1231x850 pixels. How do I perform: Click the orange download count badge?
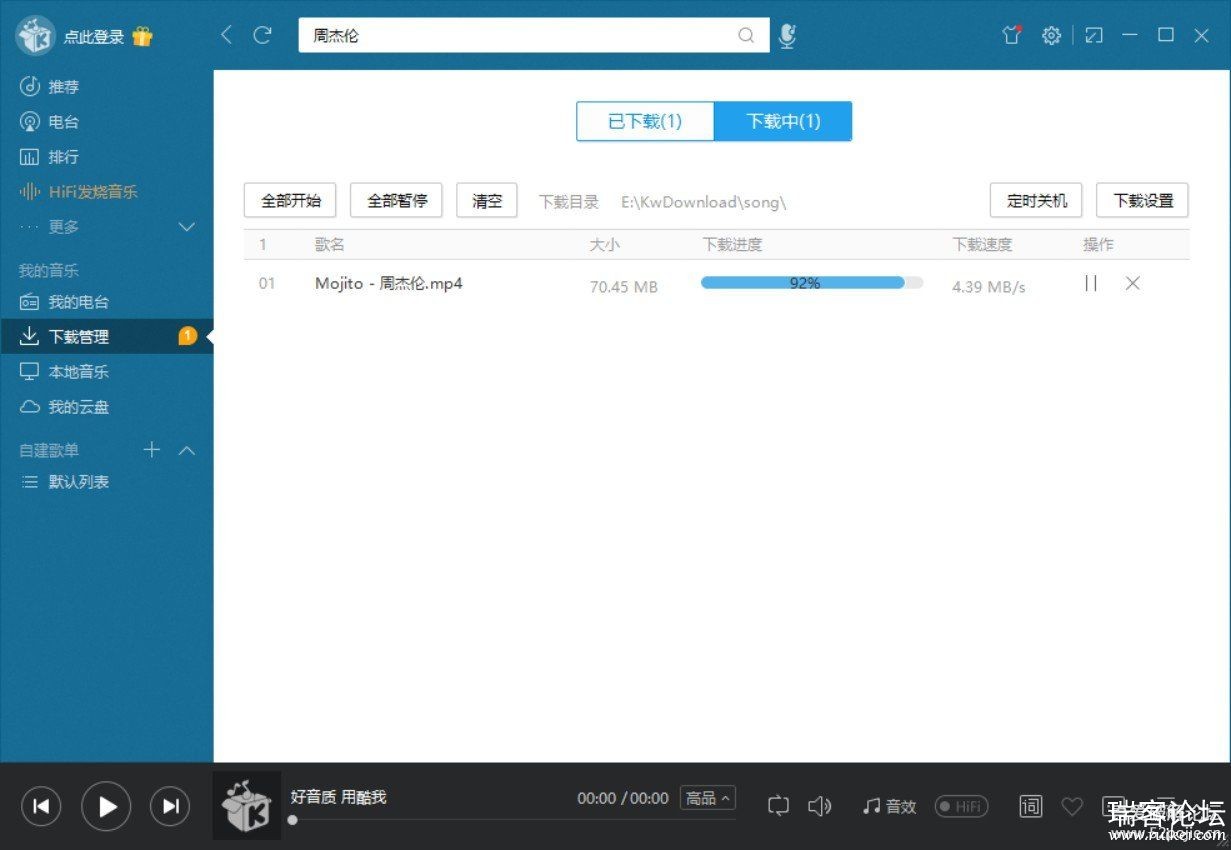(x=187, y=336)
